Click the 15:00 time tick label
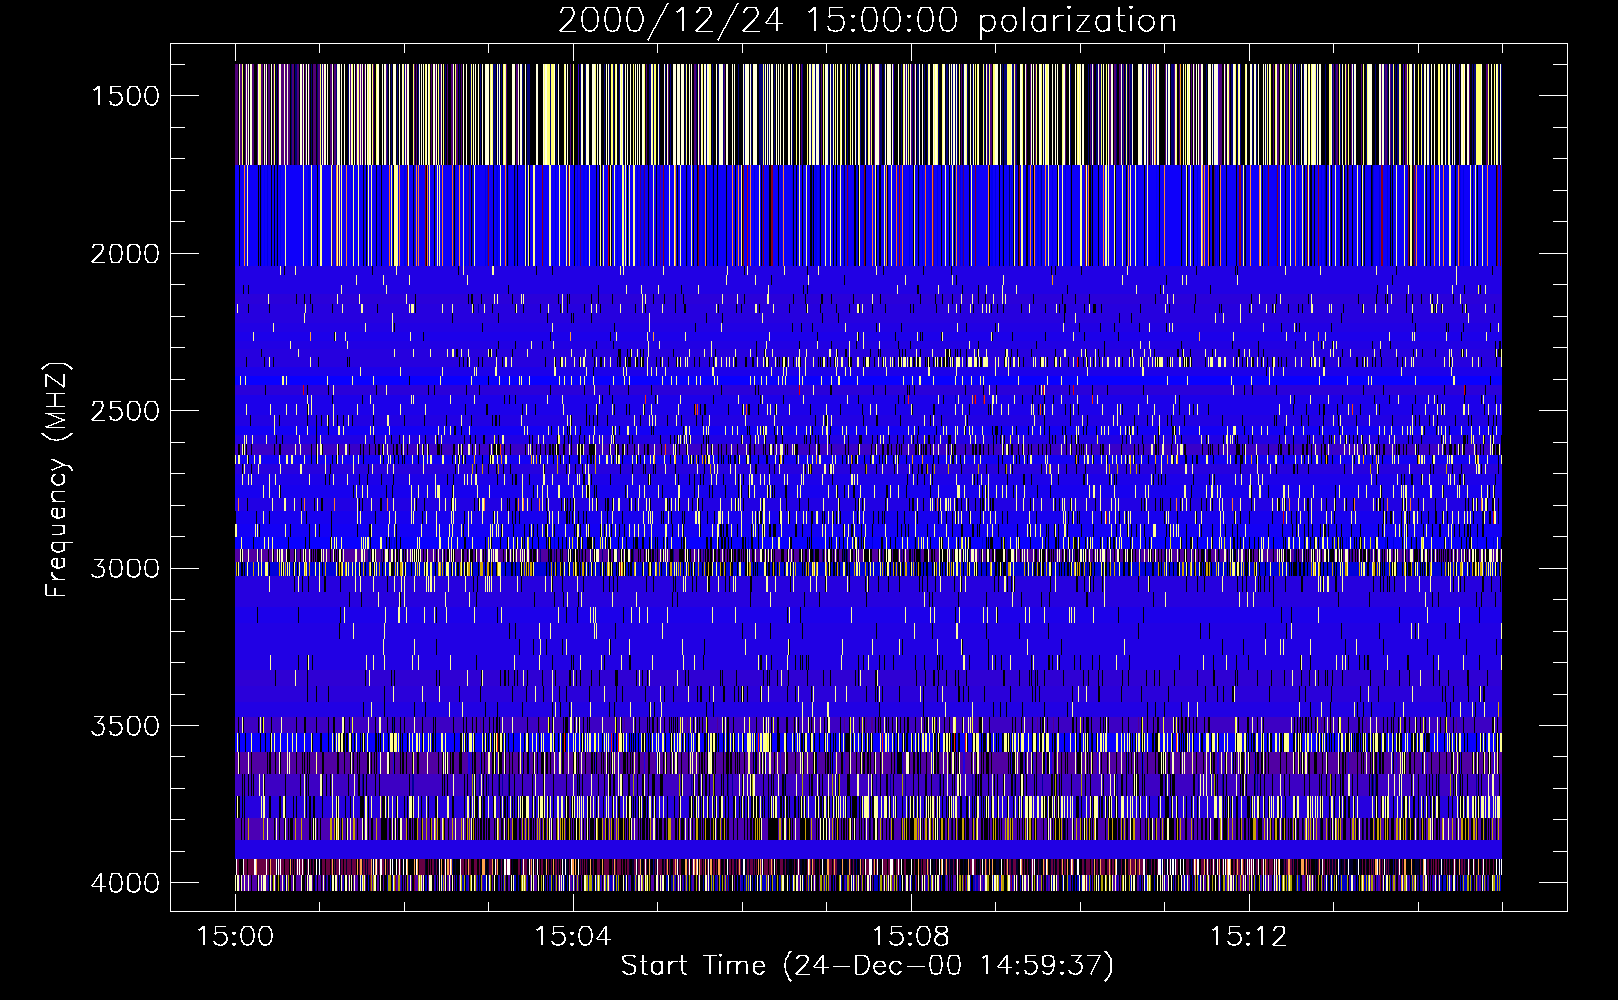This screenshot has width=1618, height=1000. click(235, 937)
